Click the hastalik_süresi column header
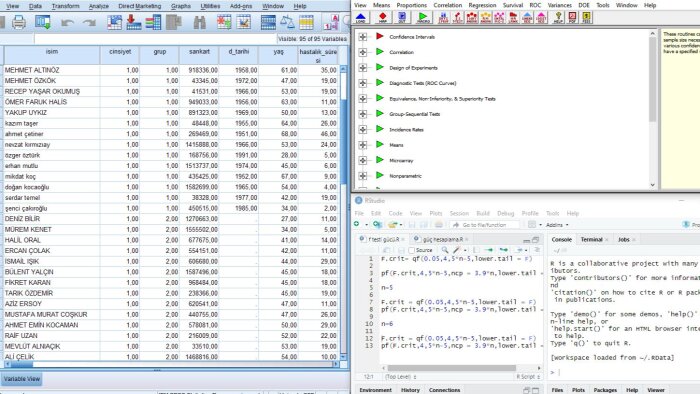This screenshot has width=700, height=394. (x=318, y=55)
